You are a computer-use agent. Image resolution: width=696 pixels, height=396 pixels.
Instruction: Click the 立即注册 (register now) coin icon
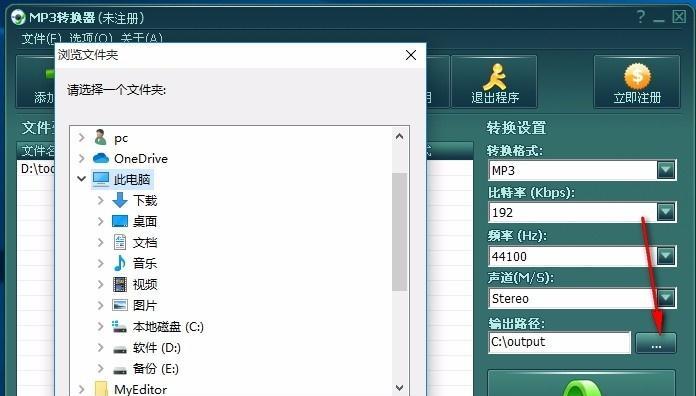pyautogui.click(x=637, y=76)
